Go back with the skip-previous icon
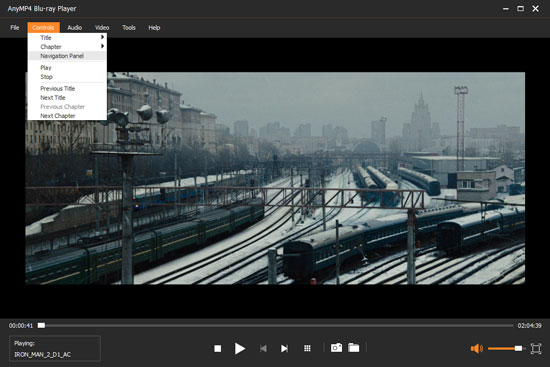Image resolution: width=550 pixels, height=367 pixels. pos(263,348)
